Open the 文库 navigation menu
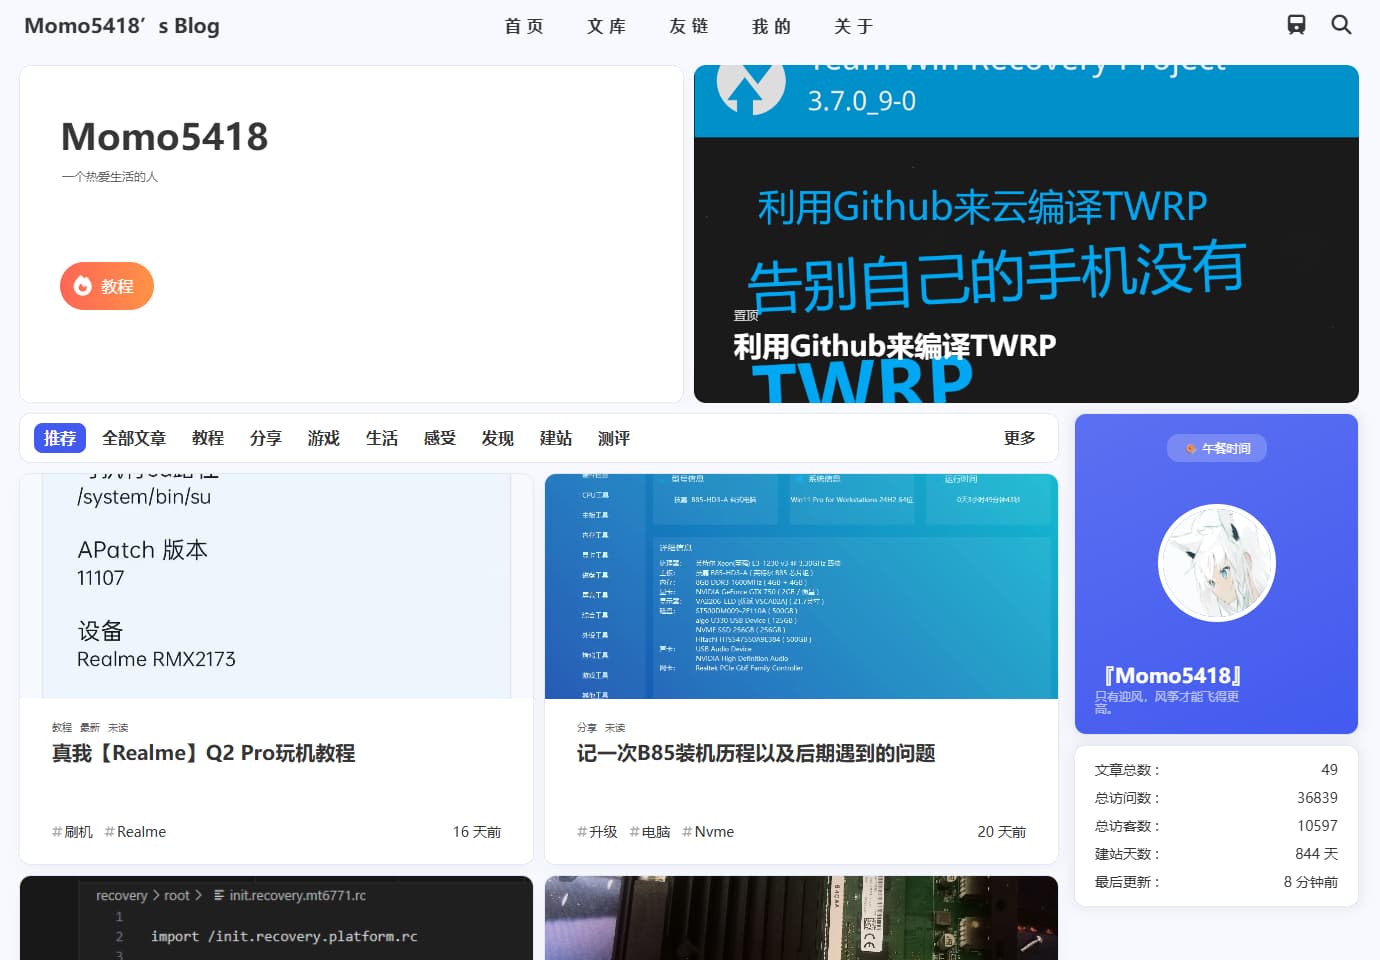The width and height of the screenshot is (1380, 960). (x=606, y=26)
